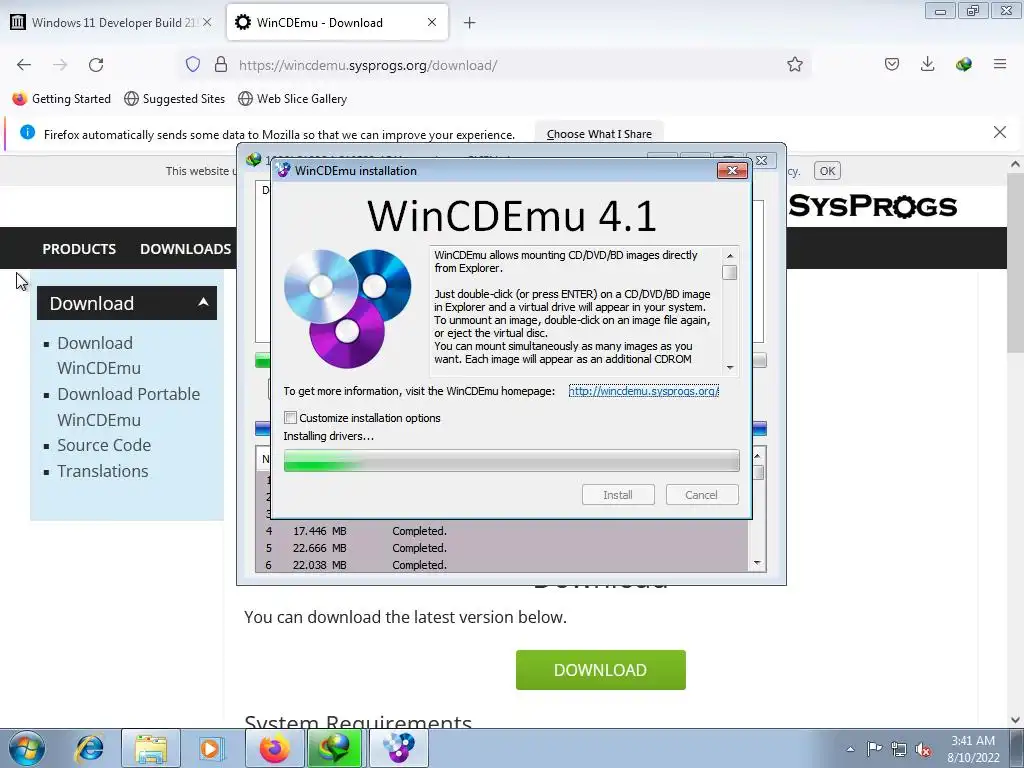
Task: Open the Suggested Sites bookmark
Action: click(174, 99)
